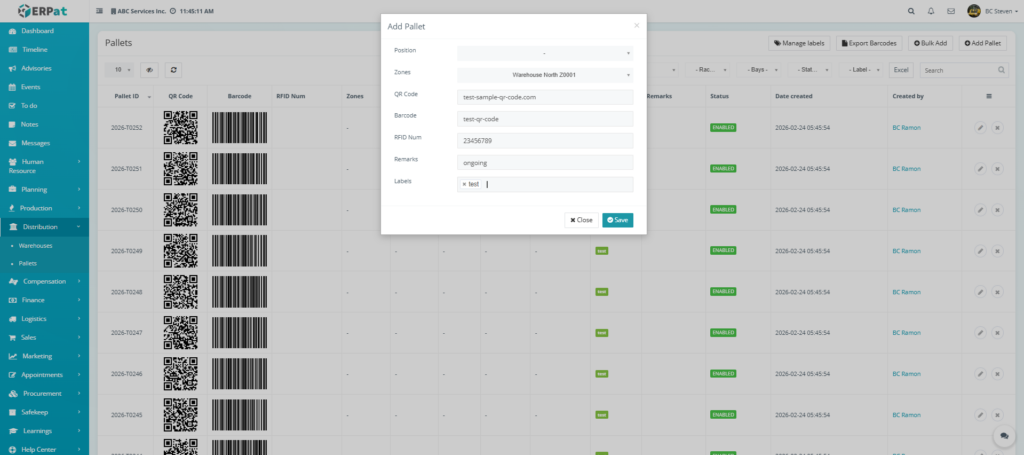This screenshot has height=455, width=1024.
Task: Click edit pencil for pallet 2026-T0252
Action: point(980,128)
